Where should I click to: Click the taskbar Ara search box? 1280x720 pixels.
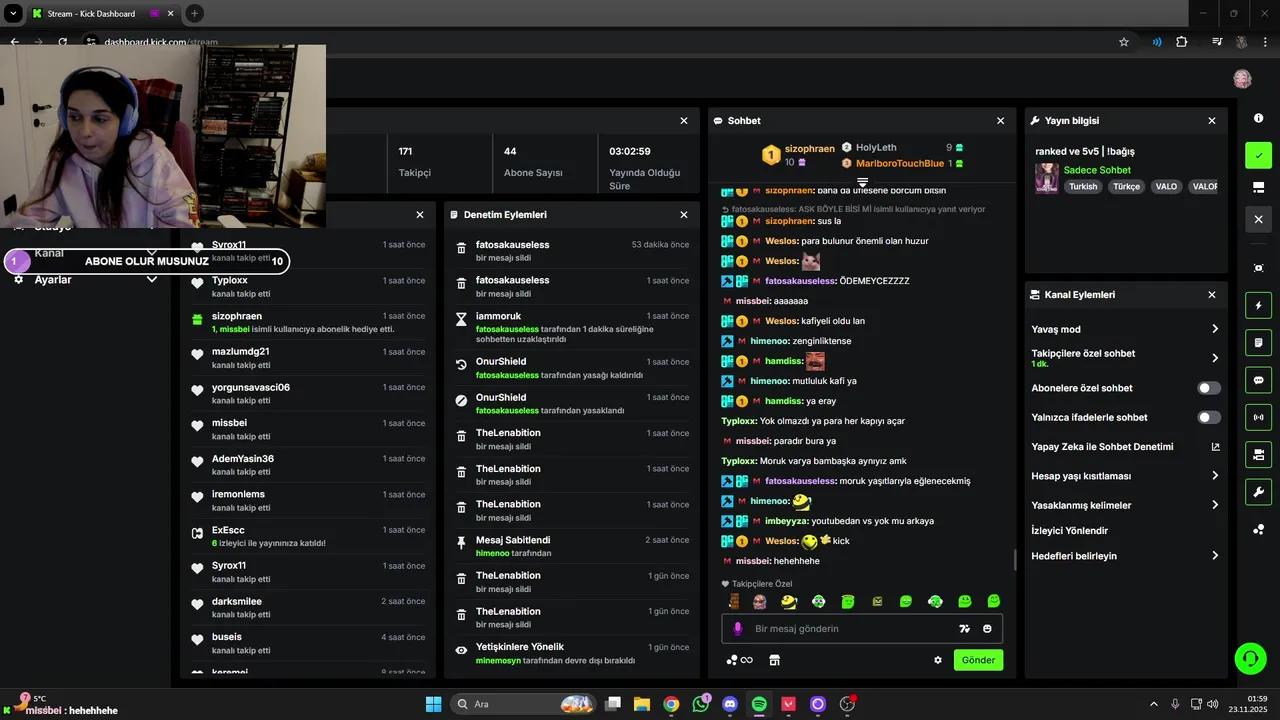[x=521, y=704]
